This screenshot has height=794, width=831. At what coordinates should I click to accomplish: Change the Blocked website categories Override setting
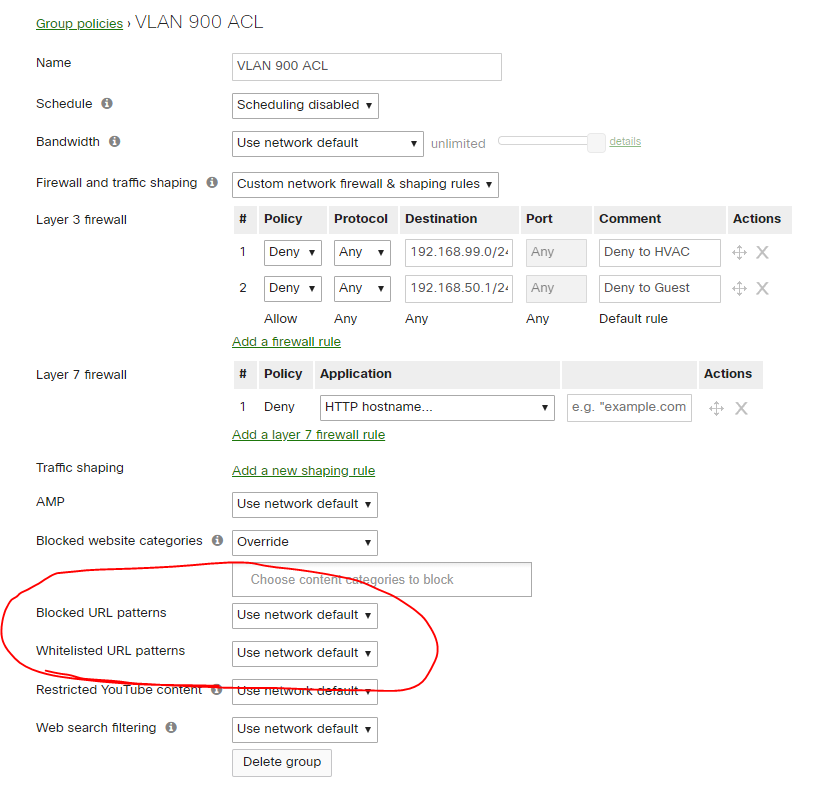tap(304, 542)
